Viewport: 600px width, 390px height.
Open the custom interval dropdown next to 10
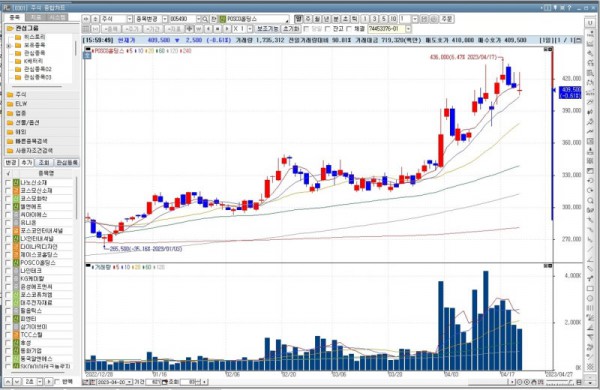415,19
